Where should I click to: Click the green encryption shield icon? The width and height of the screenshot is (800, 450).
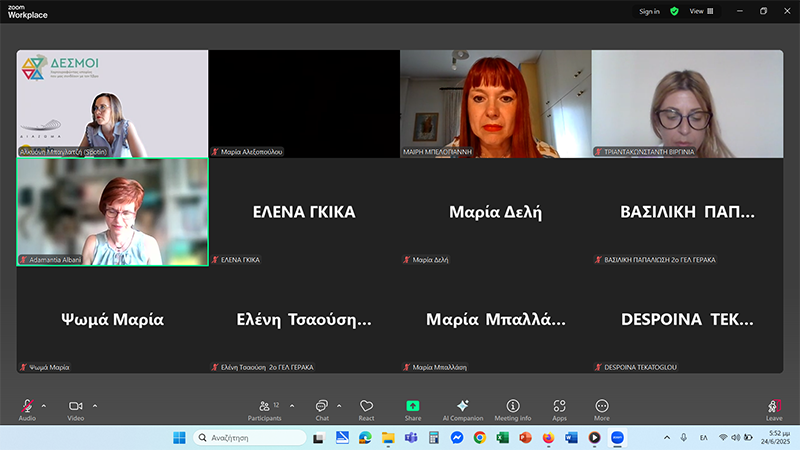pyautogui.click(x=674, y=11)
